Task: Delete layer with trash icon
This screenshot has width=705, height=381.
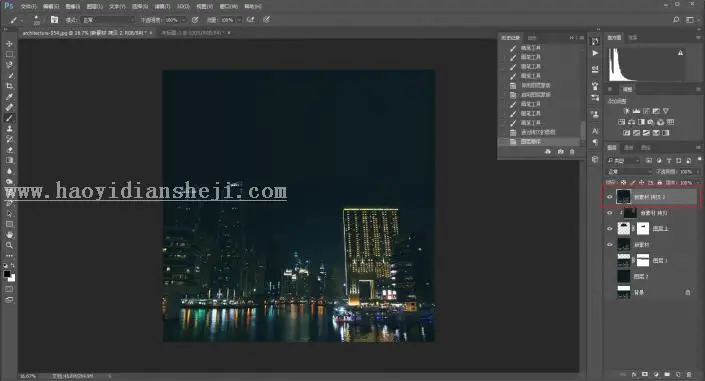Action: click(x=689, y=374)
